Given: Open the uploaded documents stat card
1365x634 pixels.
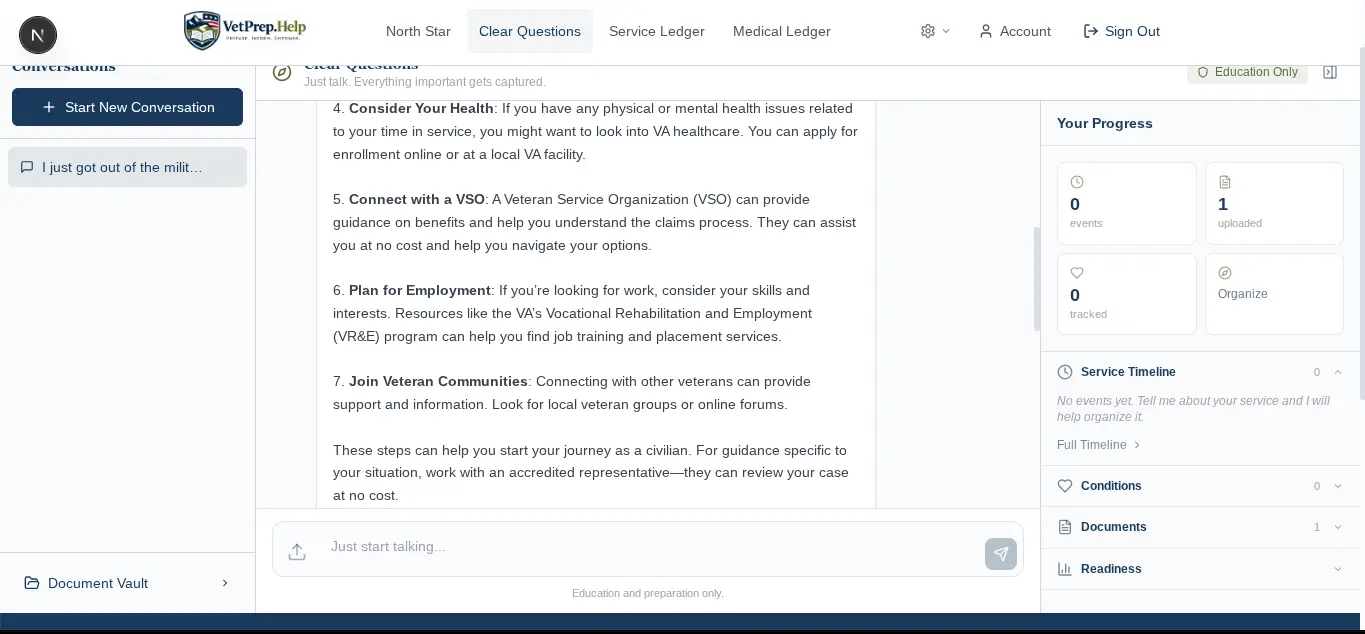Looking at the screenshot, I should tap(1274, 203).
